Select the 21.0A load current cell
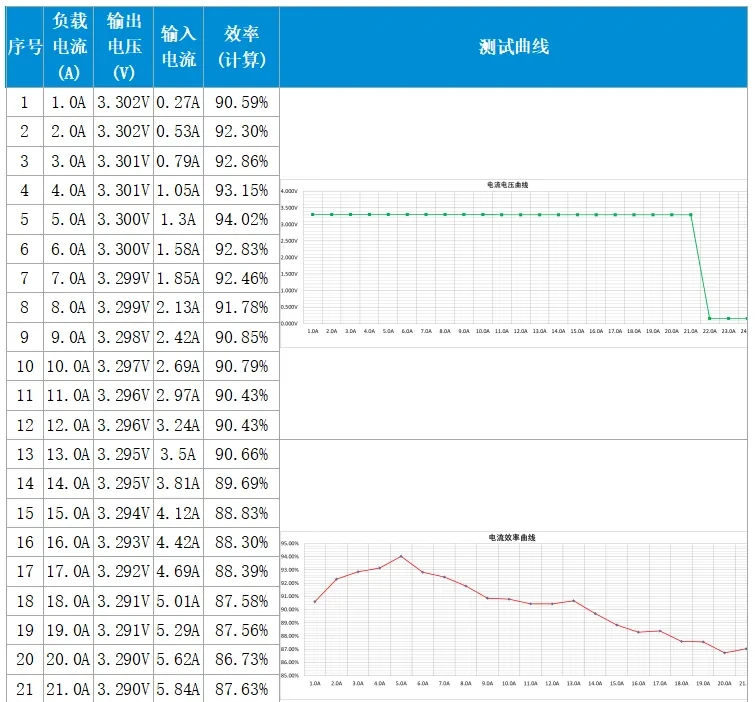Screen dimensions: 755x702 point(69,688)
